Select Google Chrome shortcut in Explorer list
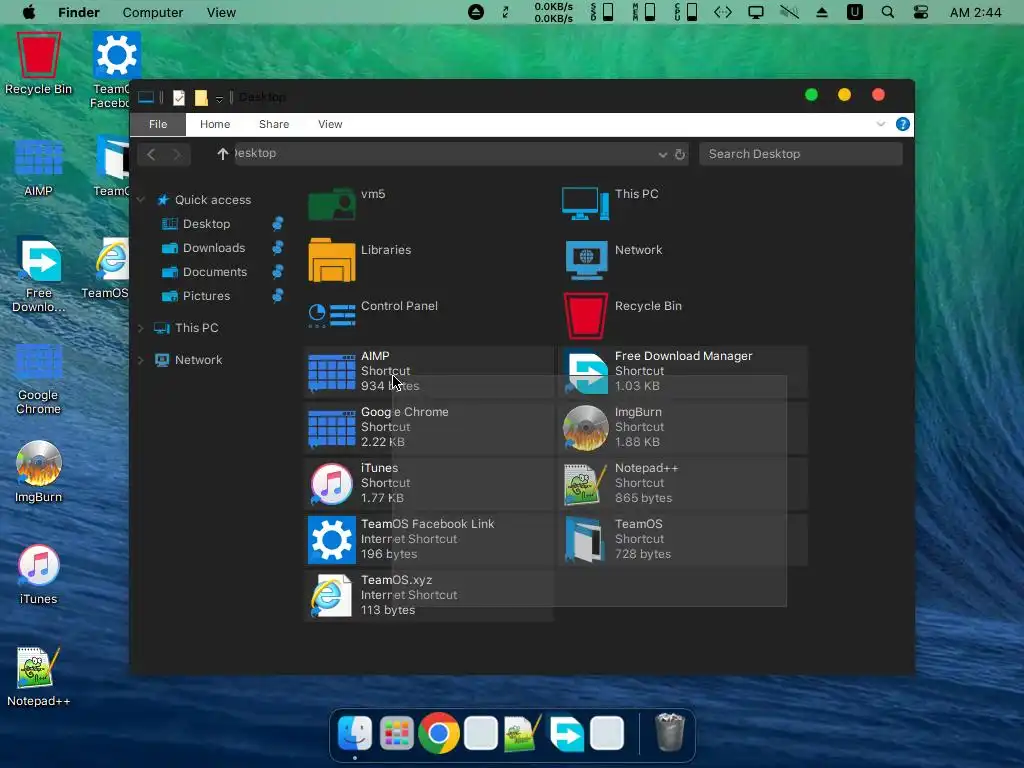This screenshot has width=1024, height=768. [428, 427]
